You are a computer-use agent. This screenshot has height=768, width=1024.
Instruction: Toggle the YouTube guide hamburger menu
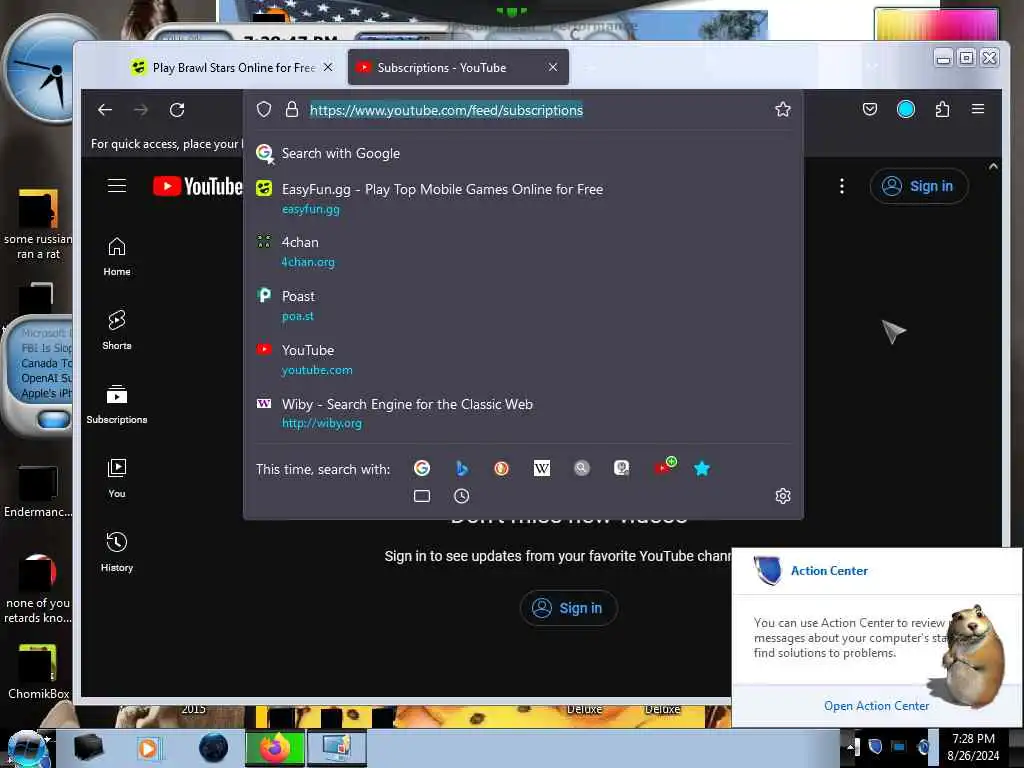[117, 185]
